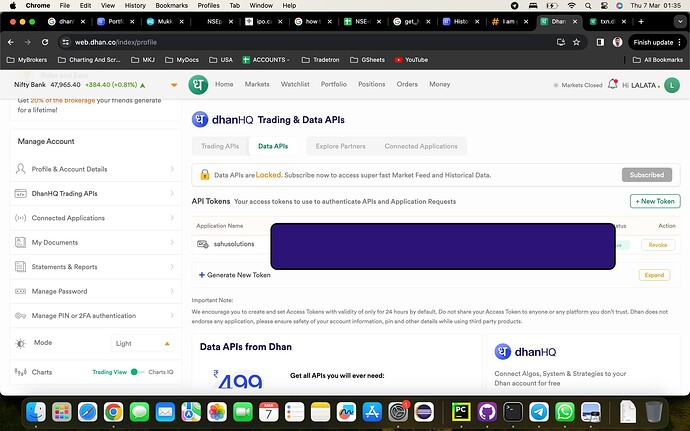This screenshot has width=690, height=431.
Task: Open Messages app in the dock
Action: (x=139, y=413)
